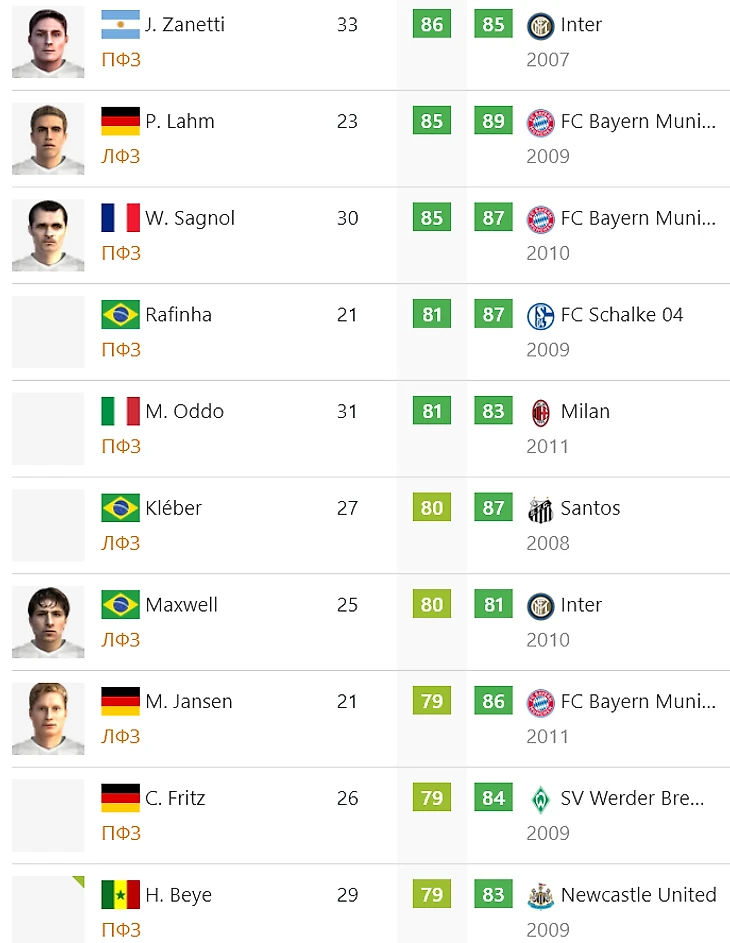
Task: Click J. Zanetti's face thumbnail
Action: tap(48, 42)
